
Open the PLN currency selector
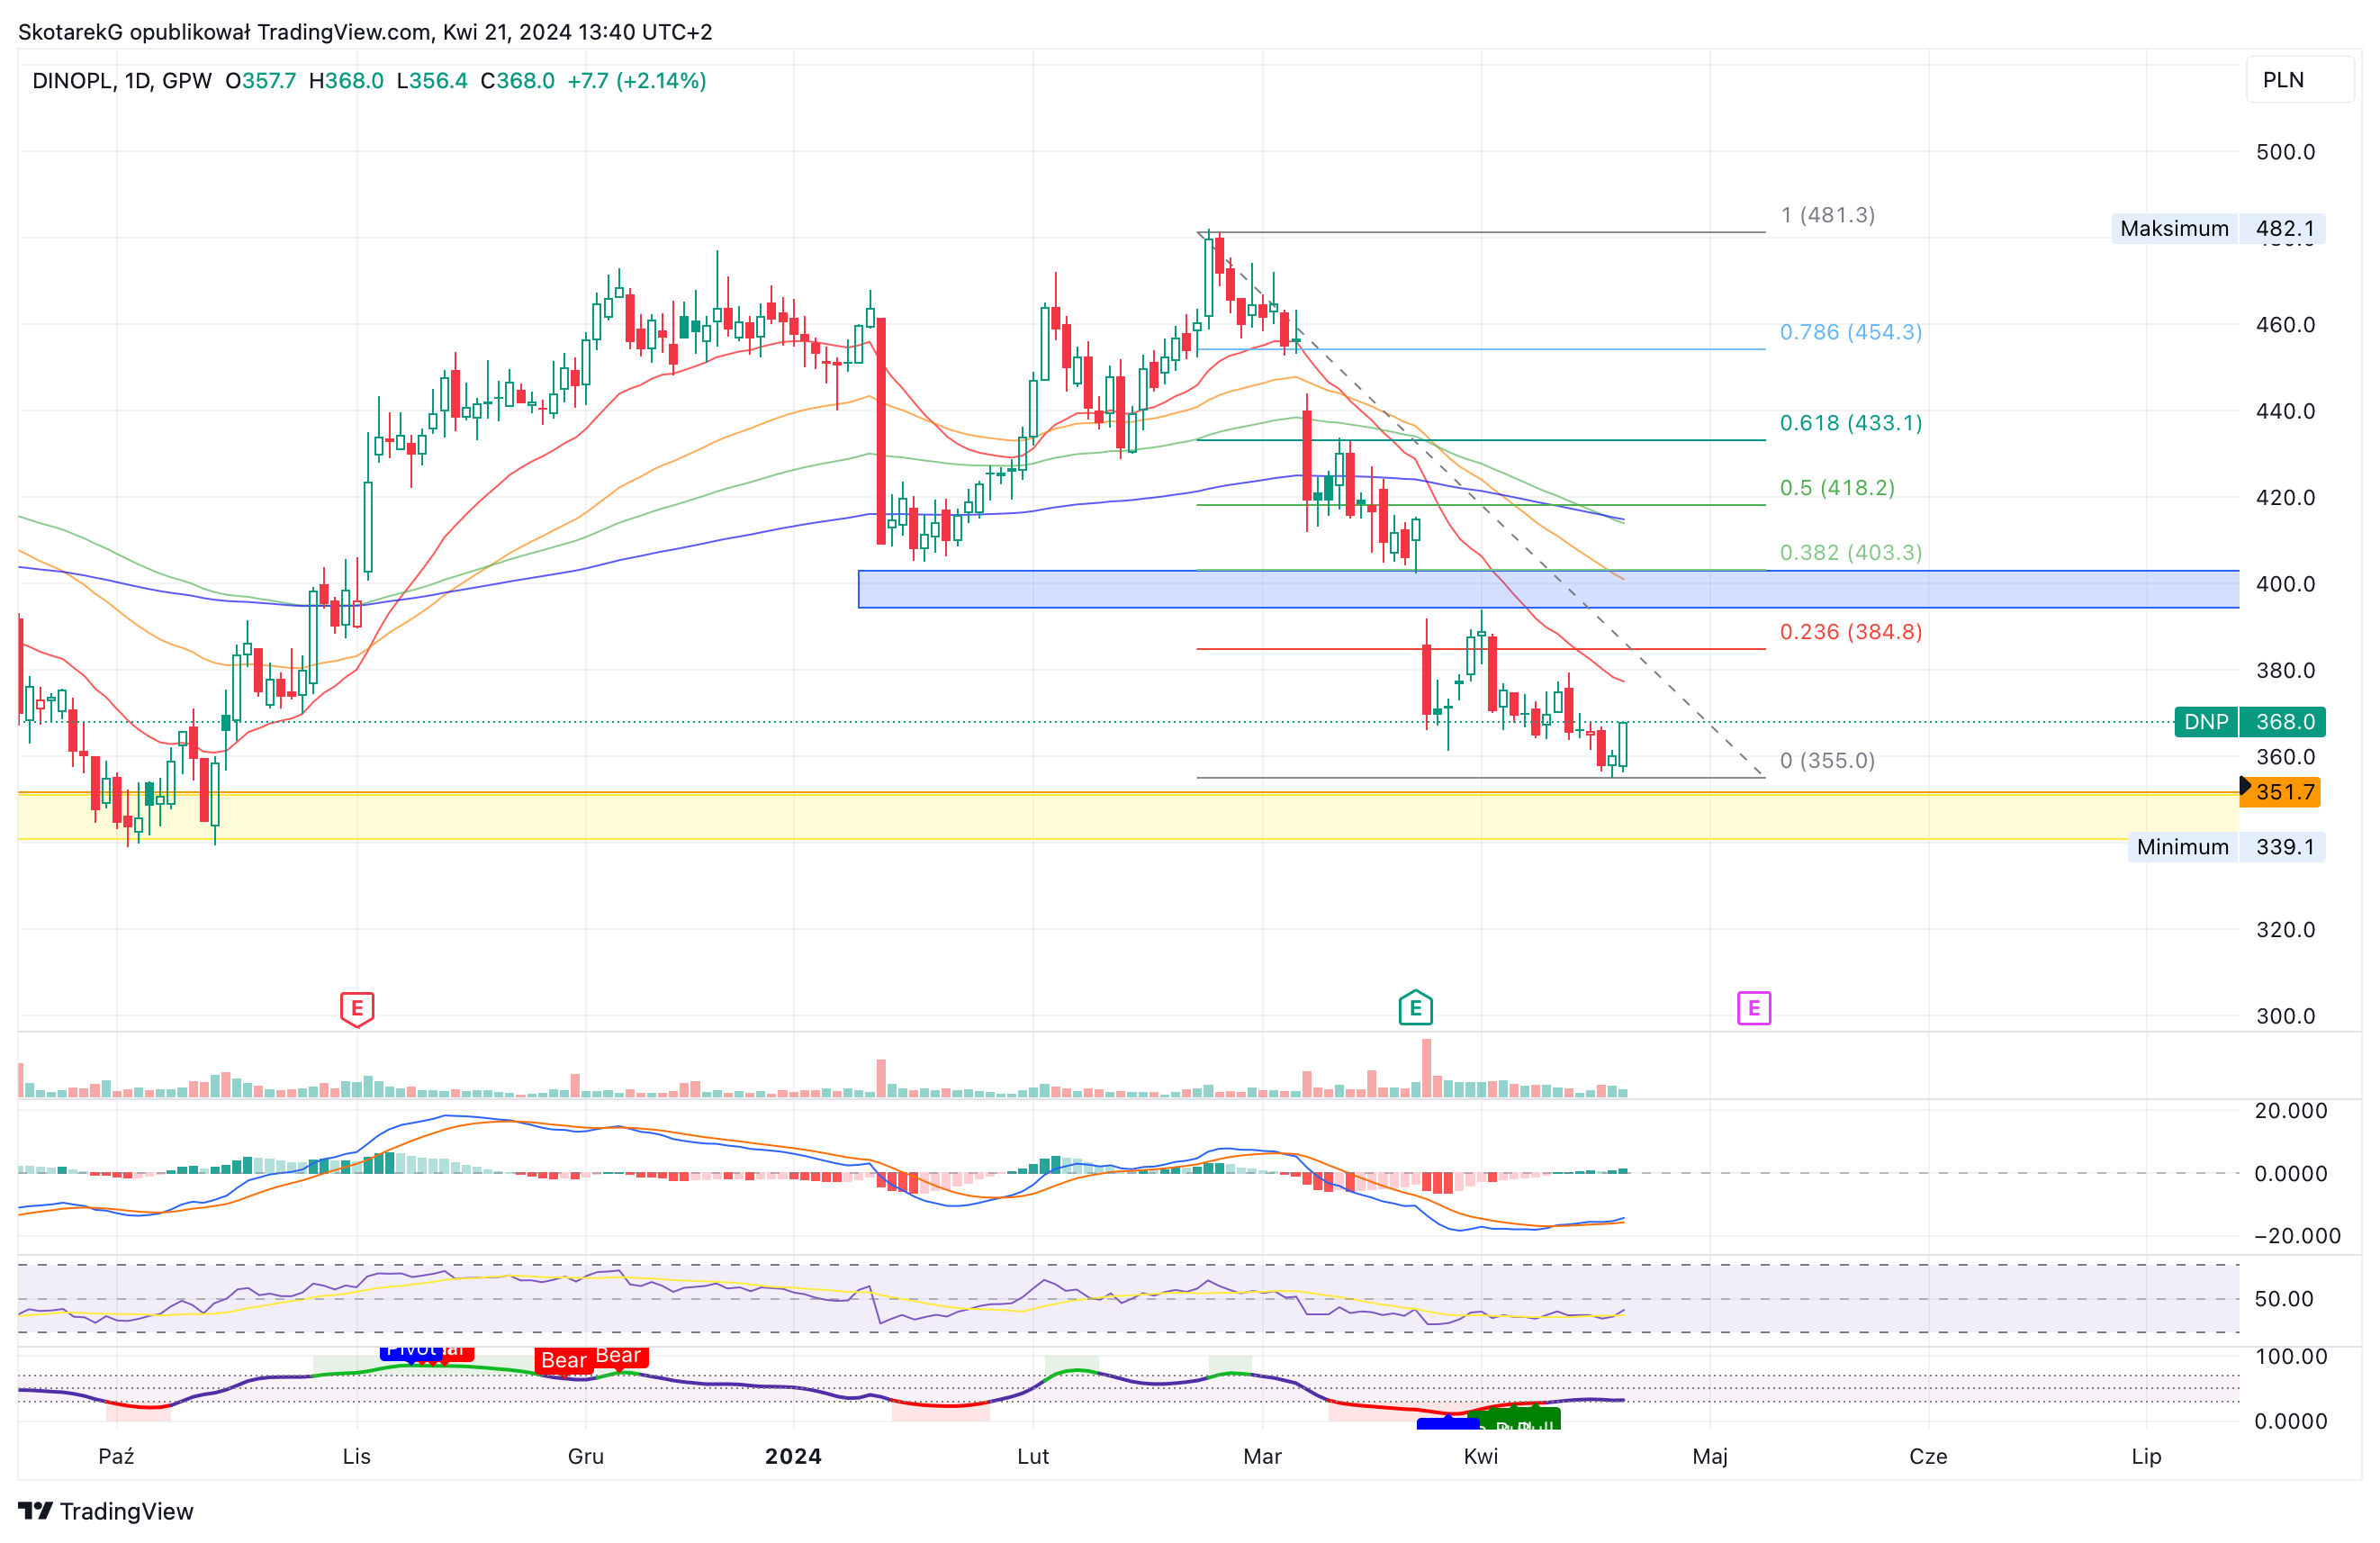click(2300, 80)
